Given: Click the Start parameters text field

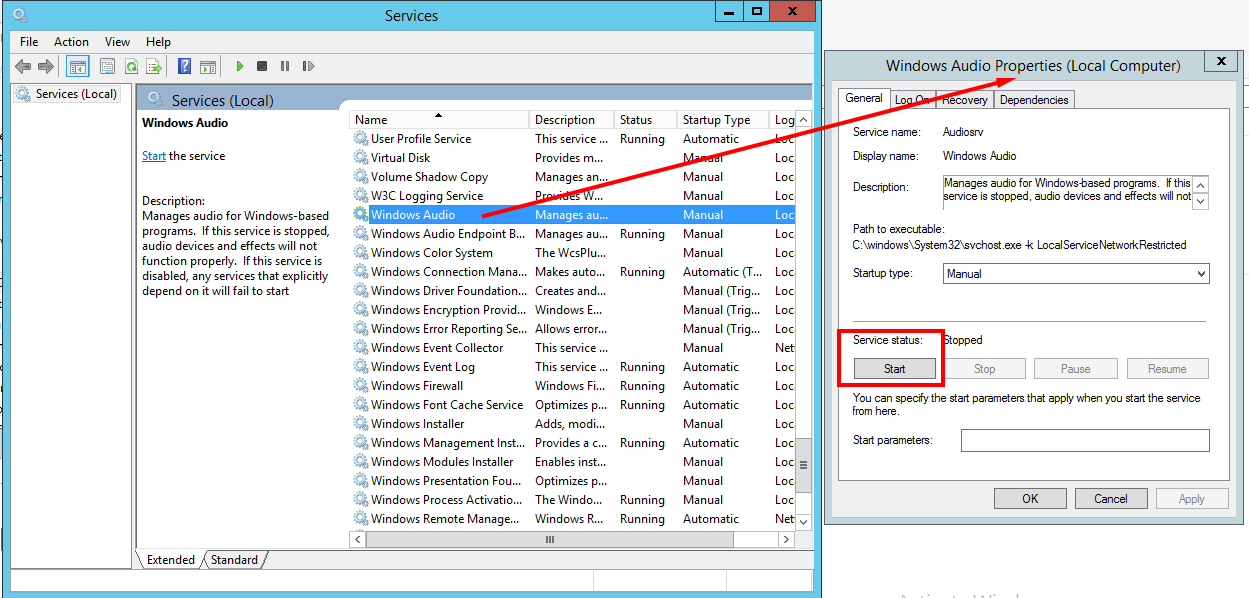Looking at the screenshot, I should coord(1084,441).
